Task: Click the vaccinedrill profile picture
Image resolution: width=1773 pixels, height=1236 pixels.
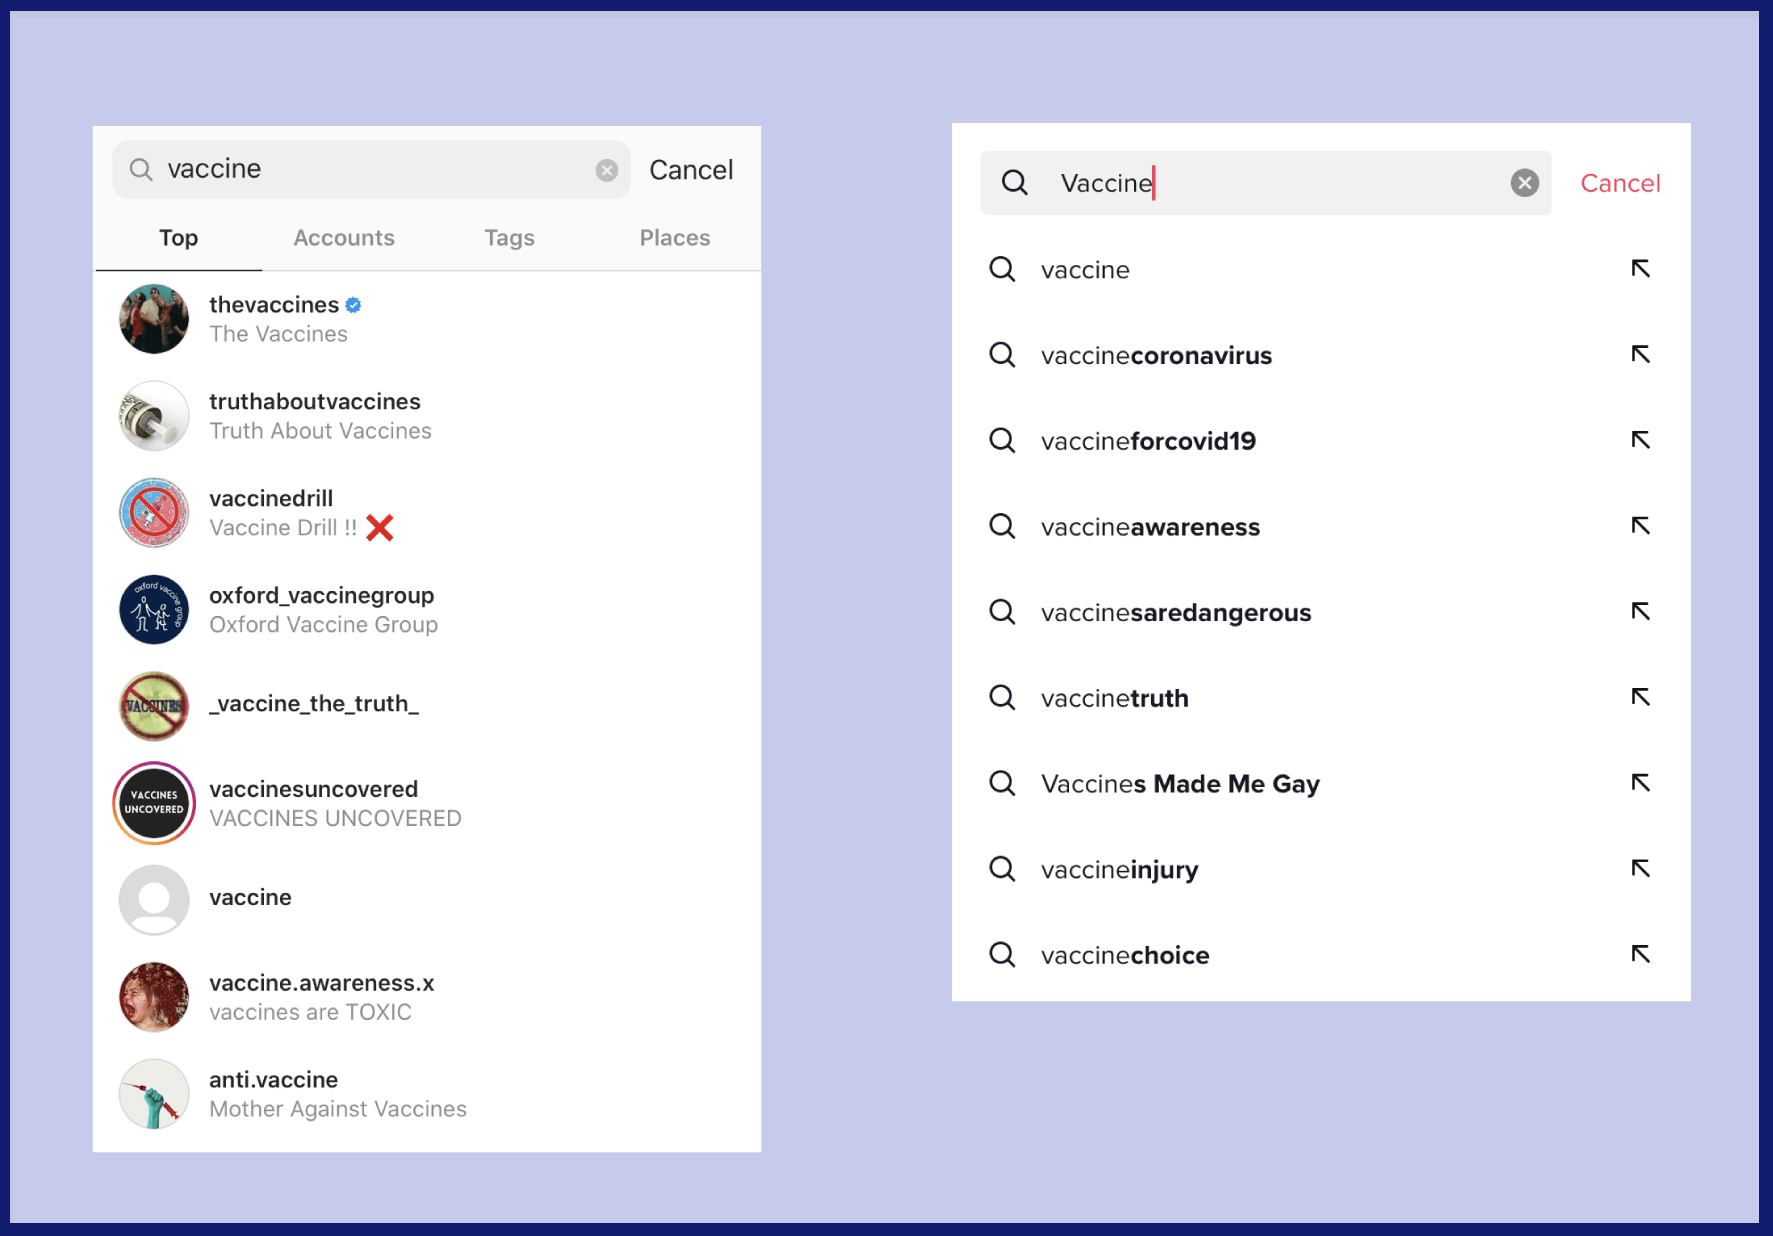Action: (153, 512)
